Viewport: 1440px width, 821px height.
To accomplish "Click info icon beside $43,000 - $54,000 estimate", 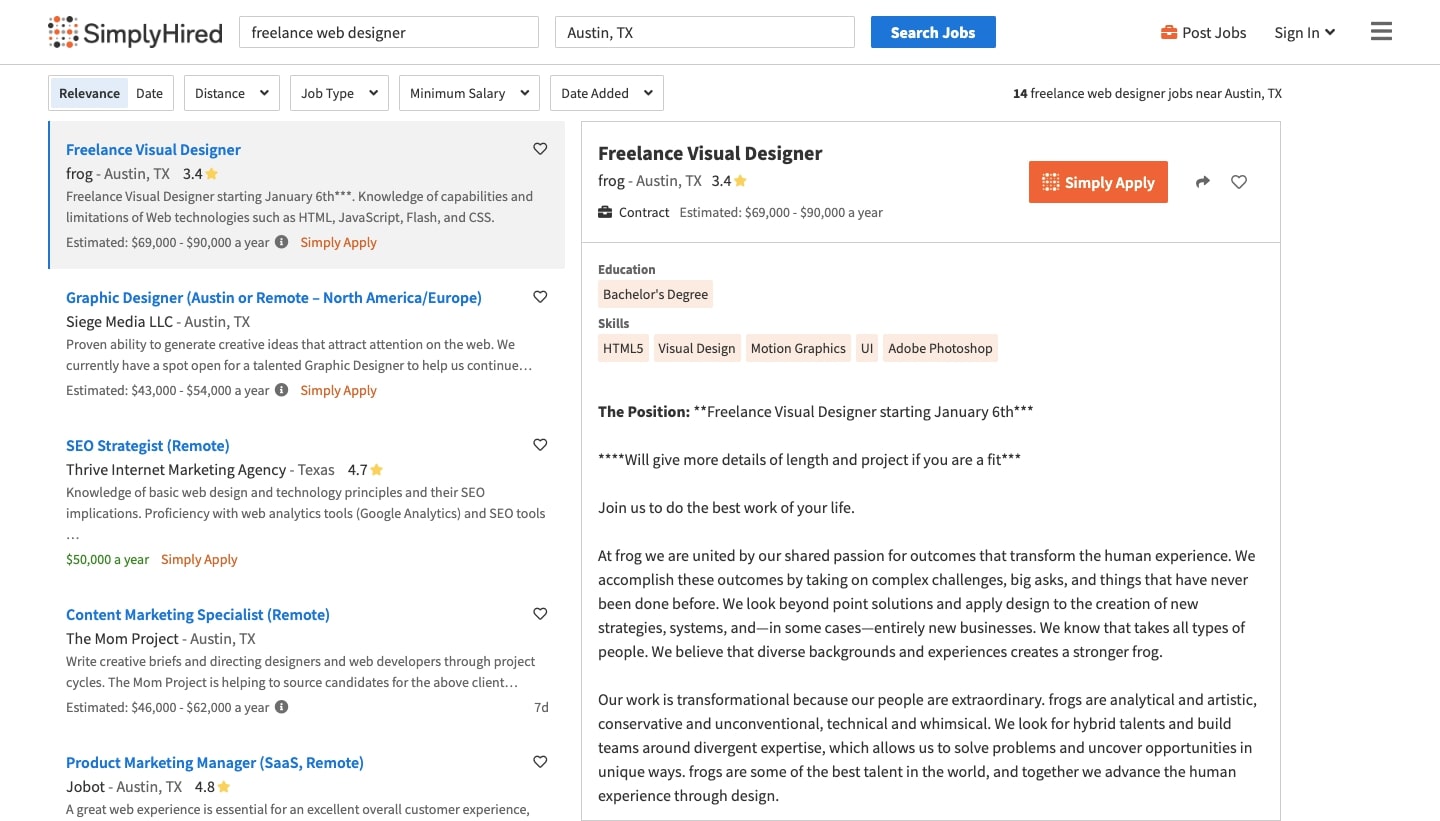I will pos(282,390).
